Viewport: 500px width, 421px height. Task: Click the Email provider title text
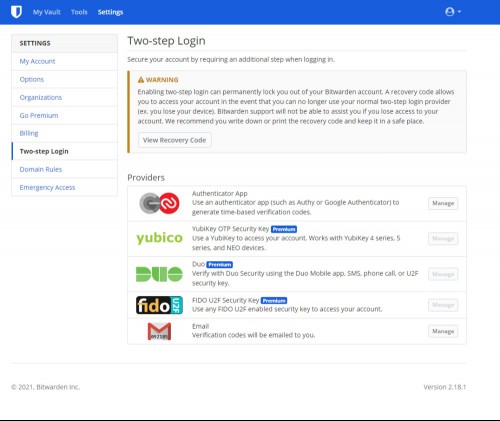tap(200, 326)
